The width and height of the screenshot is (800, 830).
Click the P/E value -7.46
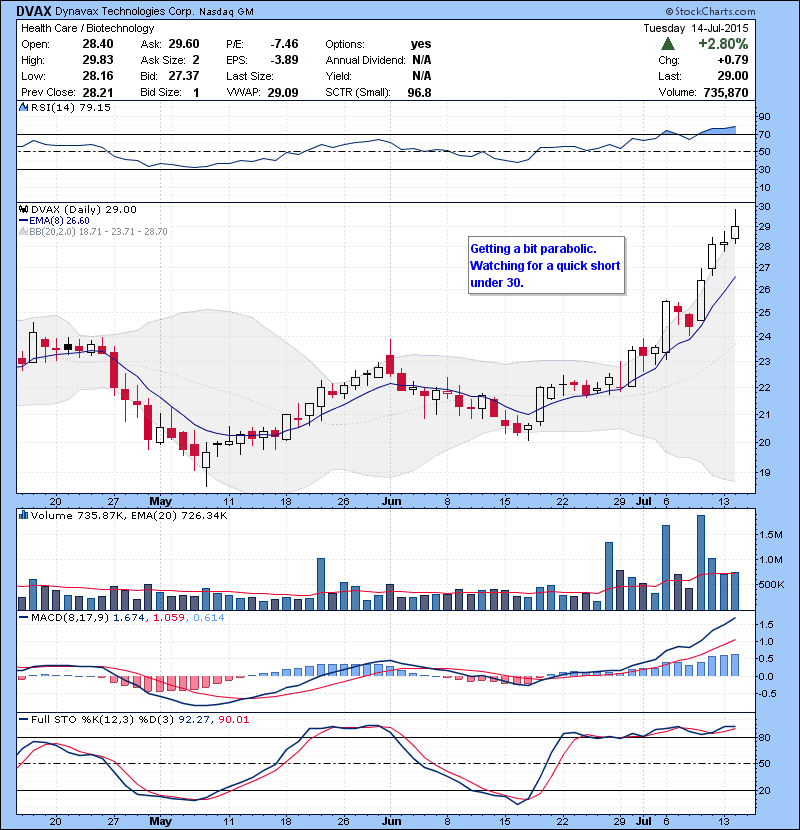pos(284,44)
